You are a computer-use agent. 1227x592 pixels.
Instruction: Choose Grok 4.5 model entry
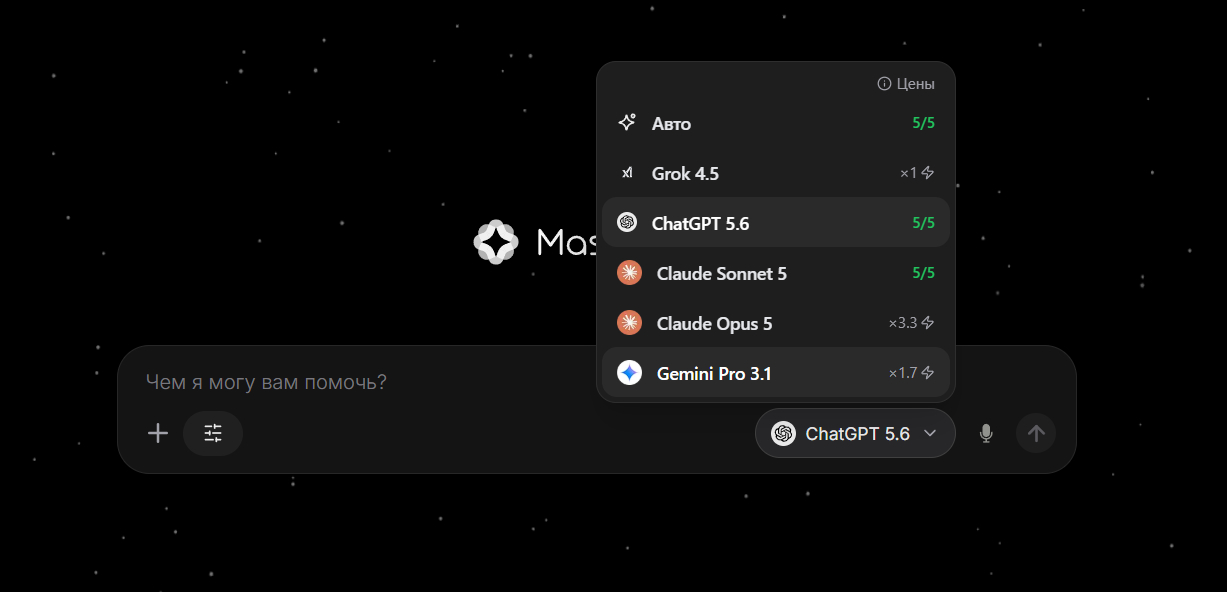pos(776,173)
